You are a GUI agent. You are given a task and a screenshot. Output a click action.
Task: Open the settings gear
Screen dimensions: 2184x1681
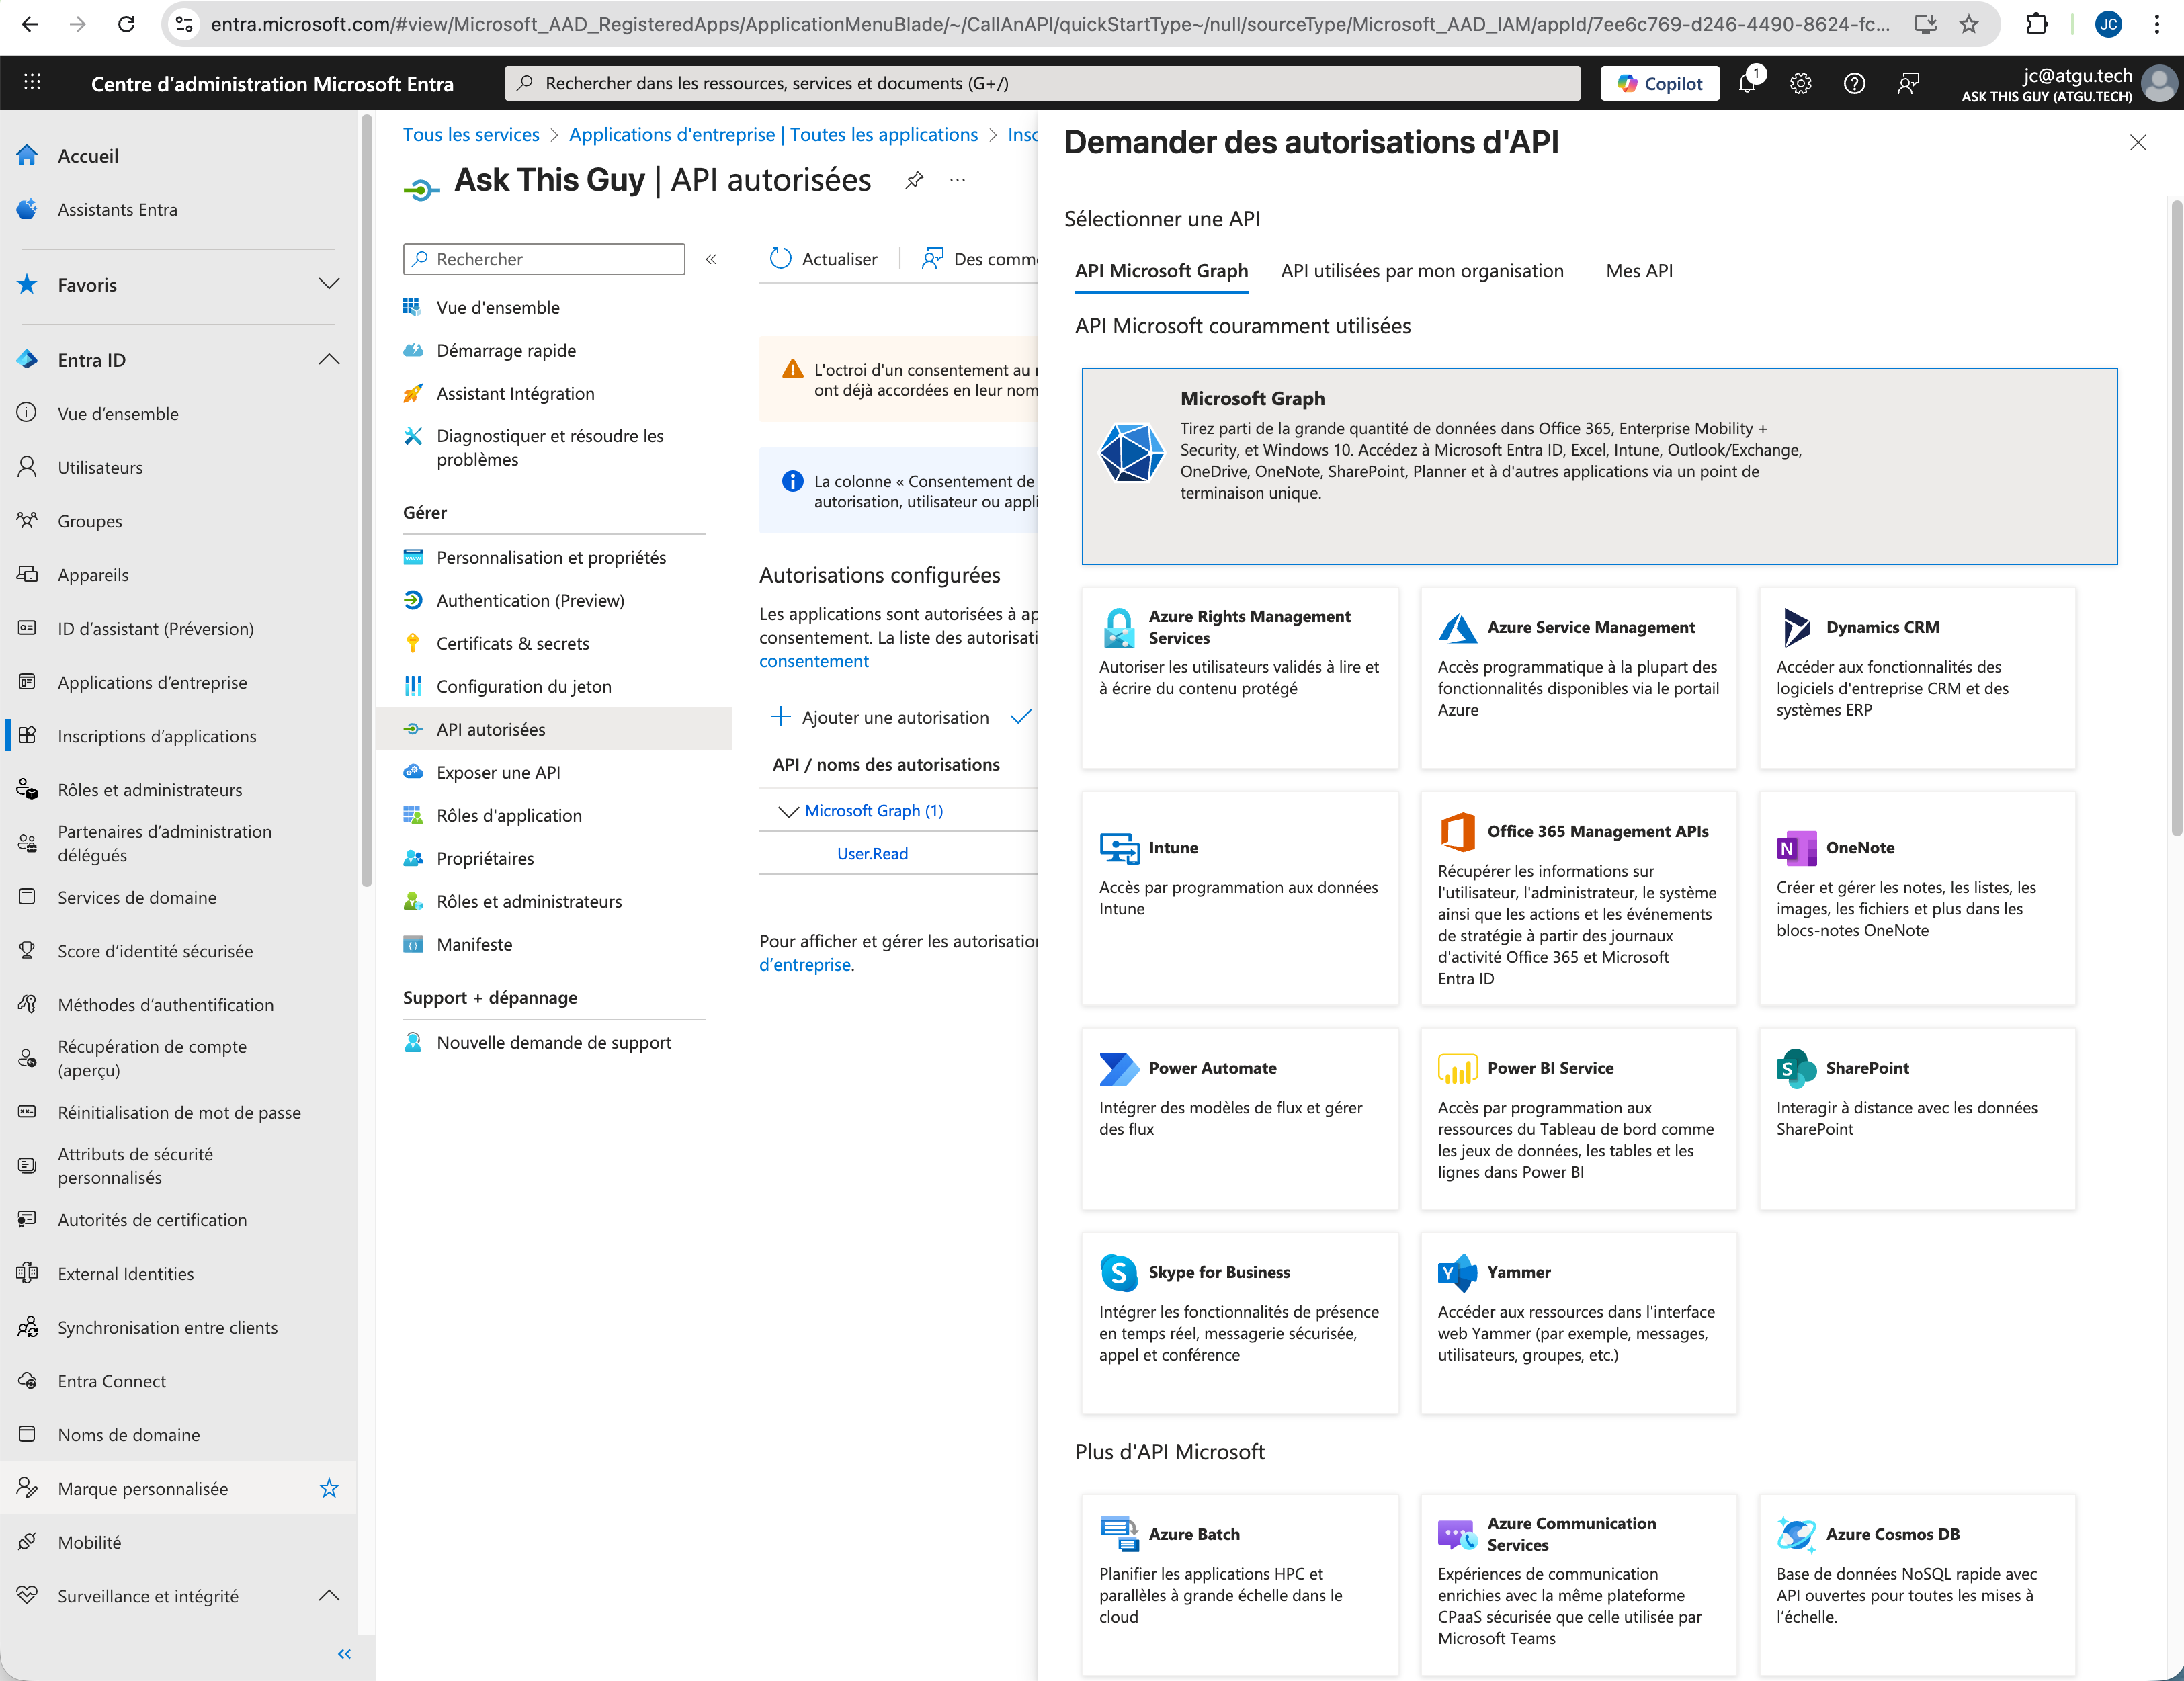(1801, 83)
